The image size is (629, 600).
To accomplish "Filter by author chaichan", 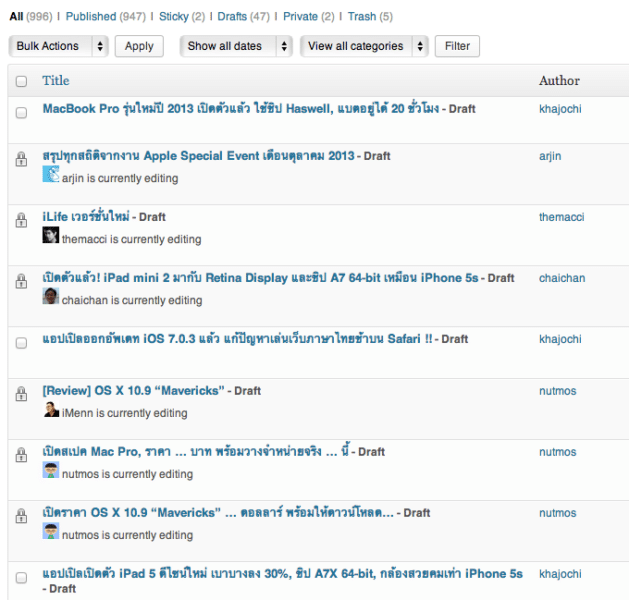I will pos(562,278).
